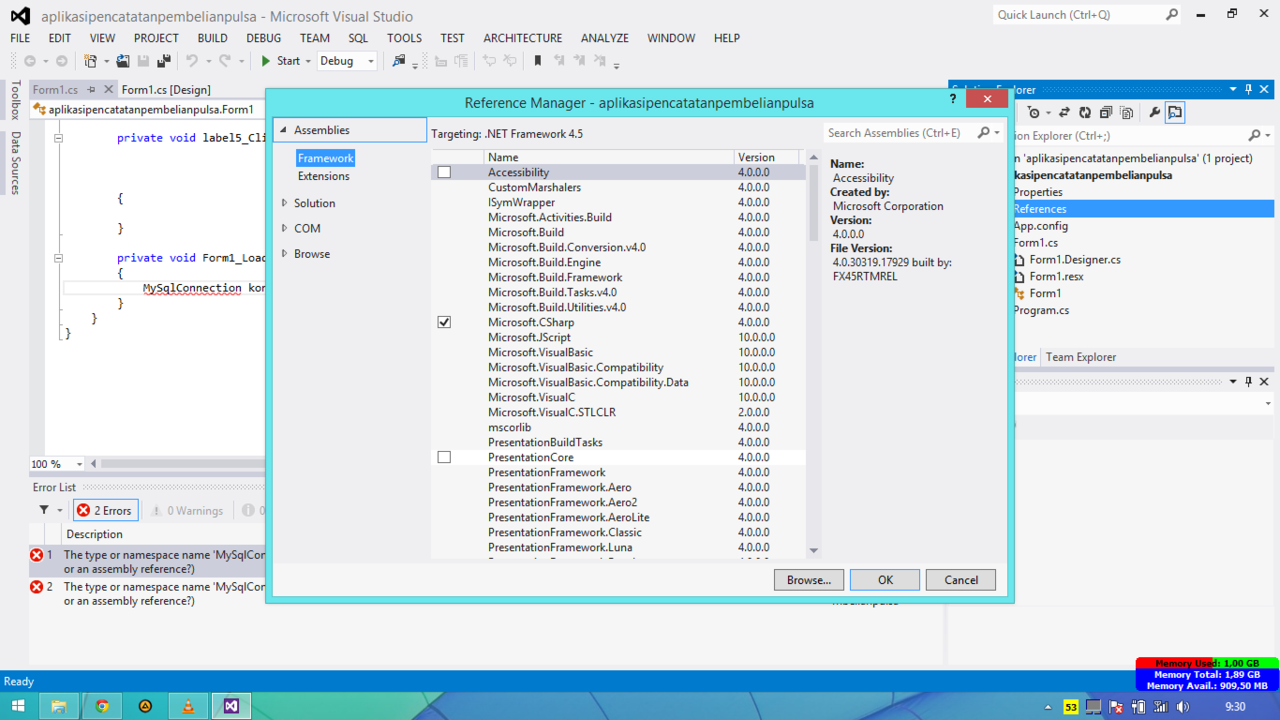Toggle the 0 Warnings filter button
The height and width of the screenshot is (720, 1280).
(186, 510)
